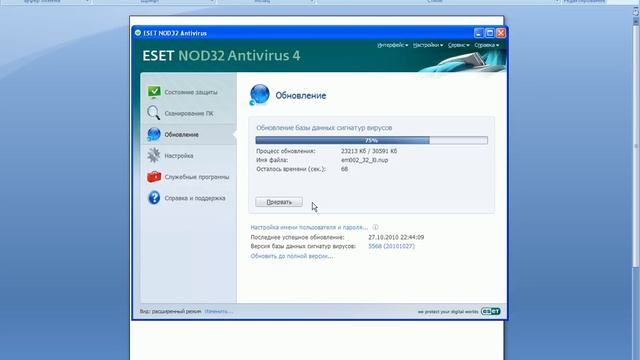Click the blue question mark help icon
640x360 pixels.
(x=154, y=198)
